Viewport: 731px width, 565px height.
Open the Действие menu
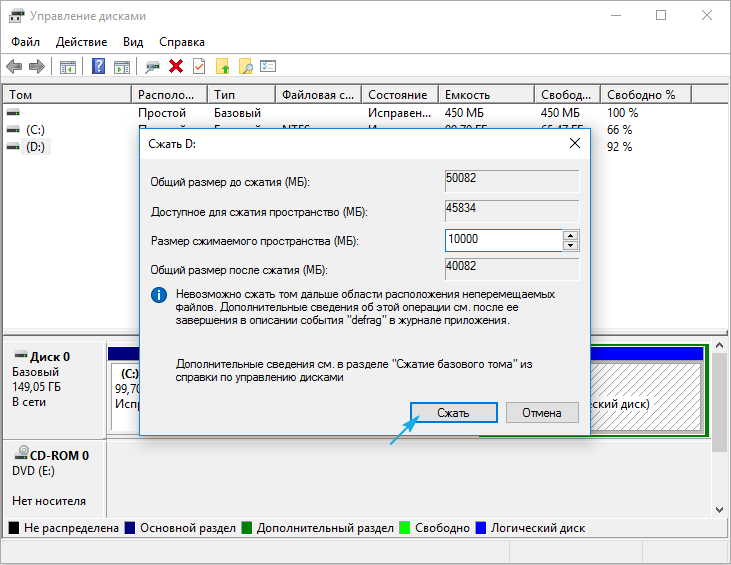[82, 42]
